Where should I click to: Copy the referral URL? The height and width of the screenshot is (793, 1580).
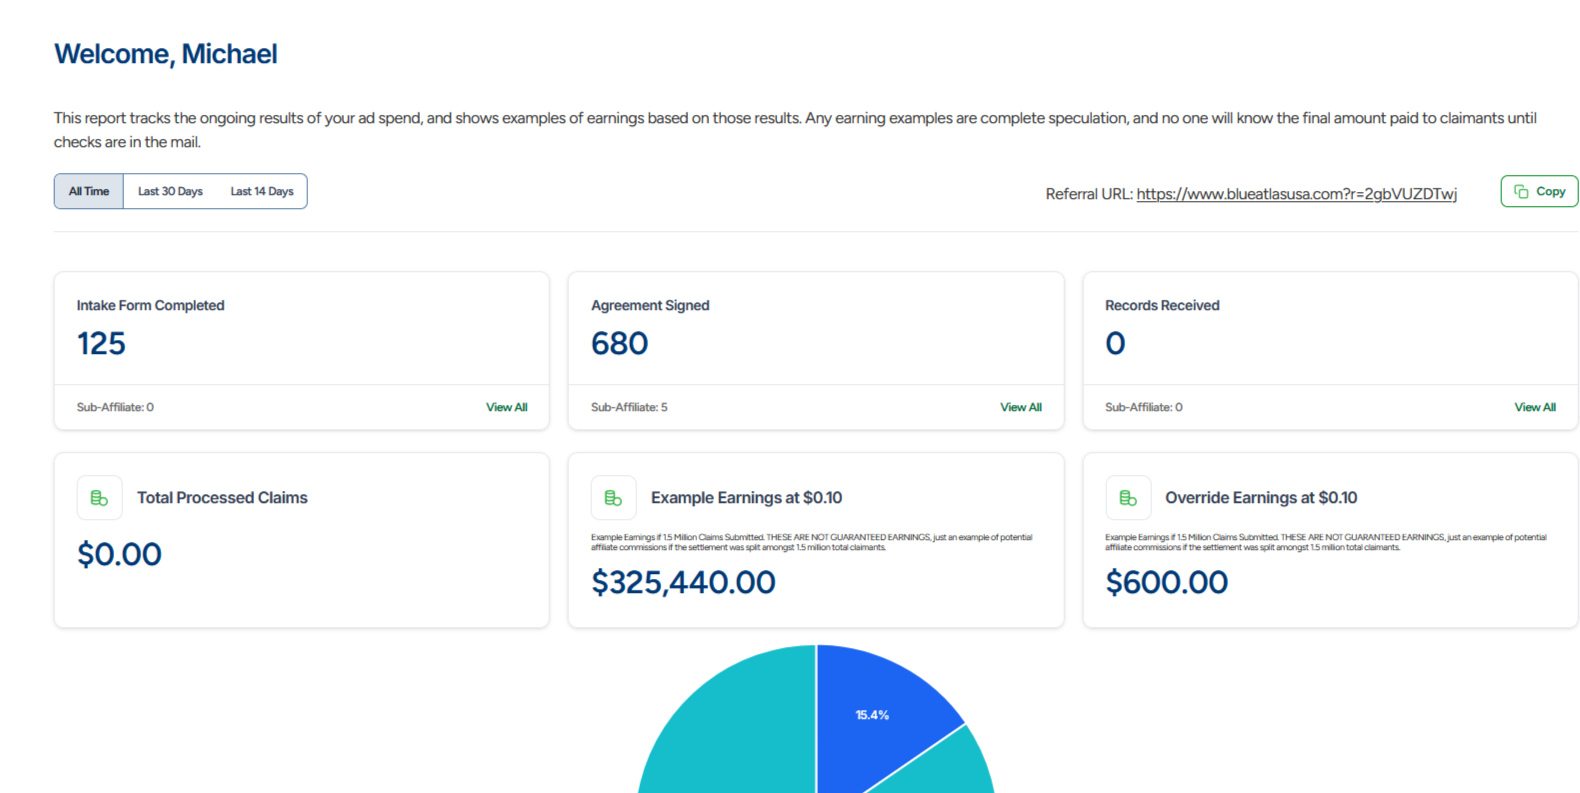coord(1539,191)
